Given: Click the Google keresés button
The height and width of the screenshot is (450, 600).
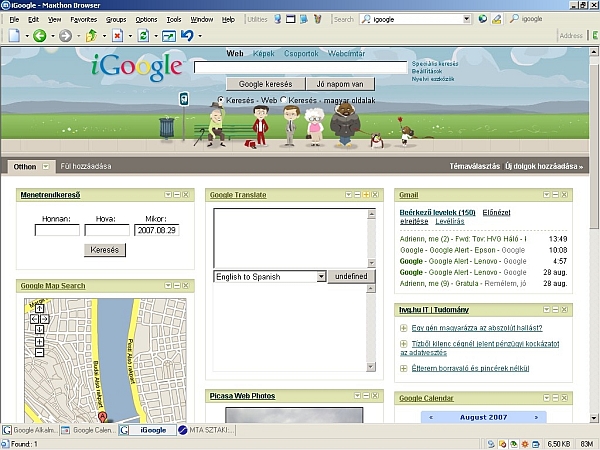Looking at the screenshot, I should pos(266,84).
